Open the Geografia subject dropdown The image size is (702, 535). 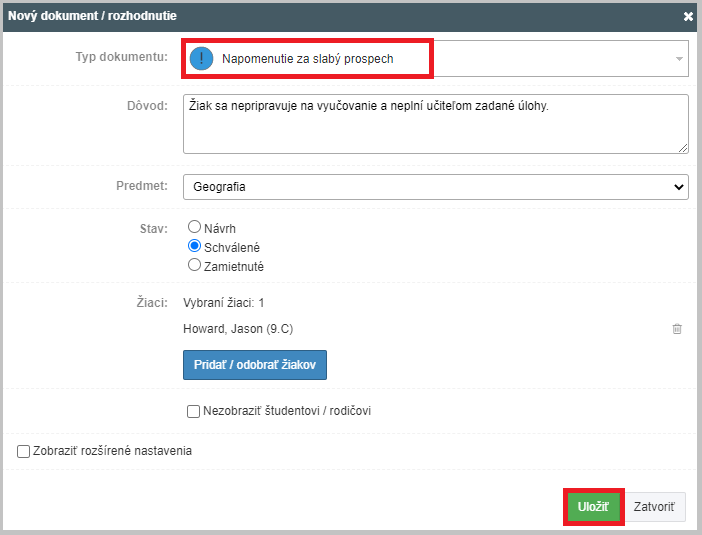tap(436, 187)
